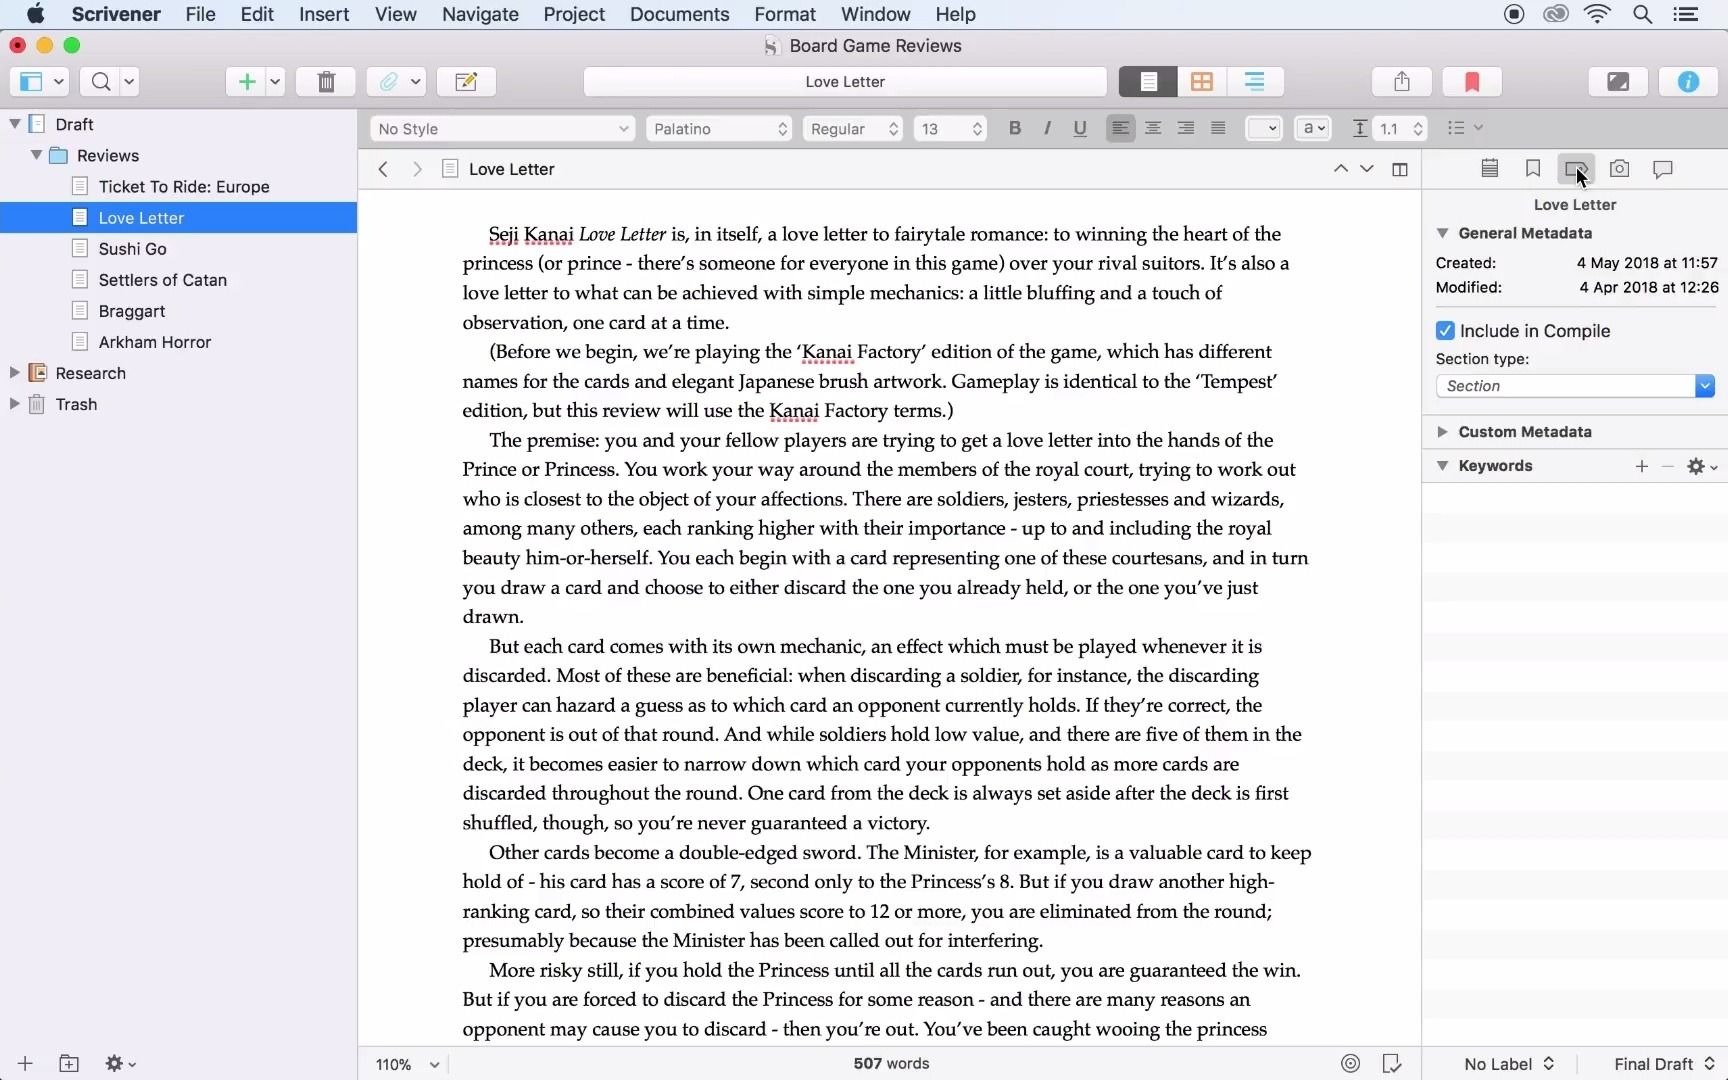The height and width of the screenshot is (1080, 1728).
Task: Click the footer comment note icon
Action: [1392, 1063]
